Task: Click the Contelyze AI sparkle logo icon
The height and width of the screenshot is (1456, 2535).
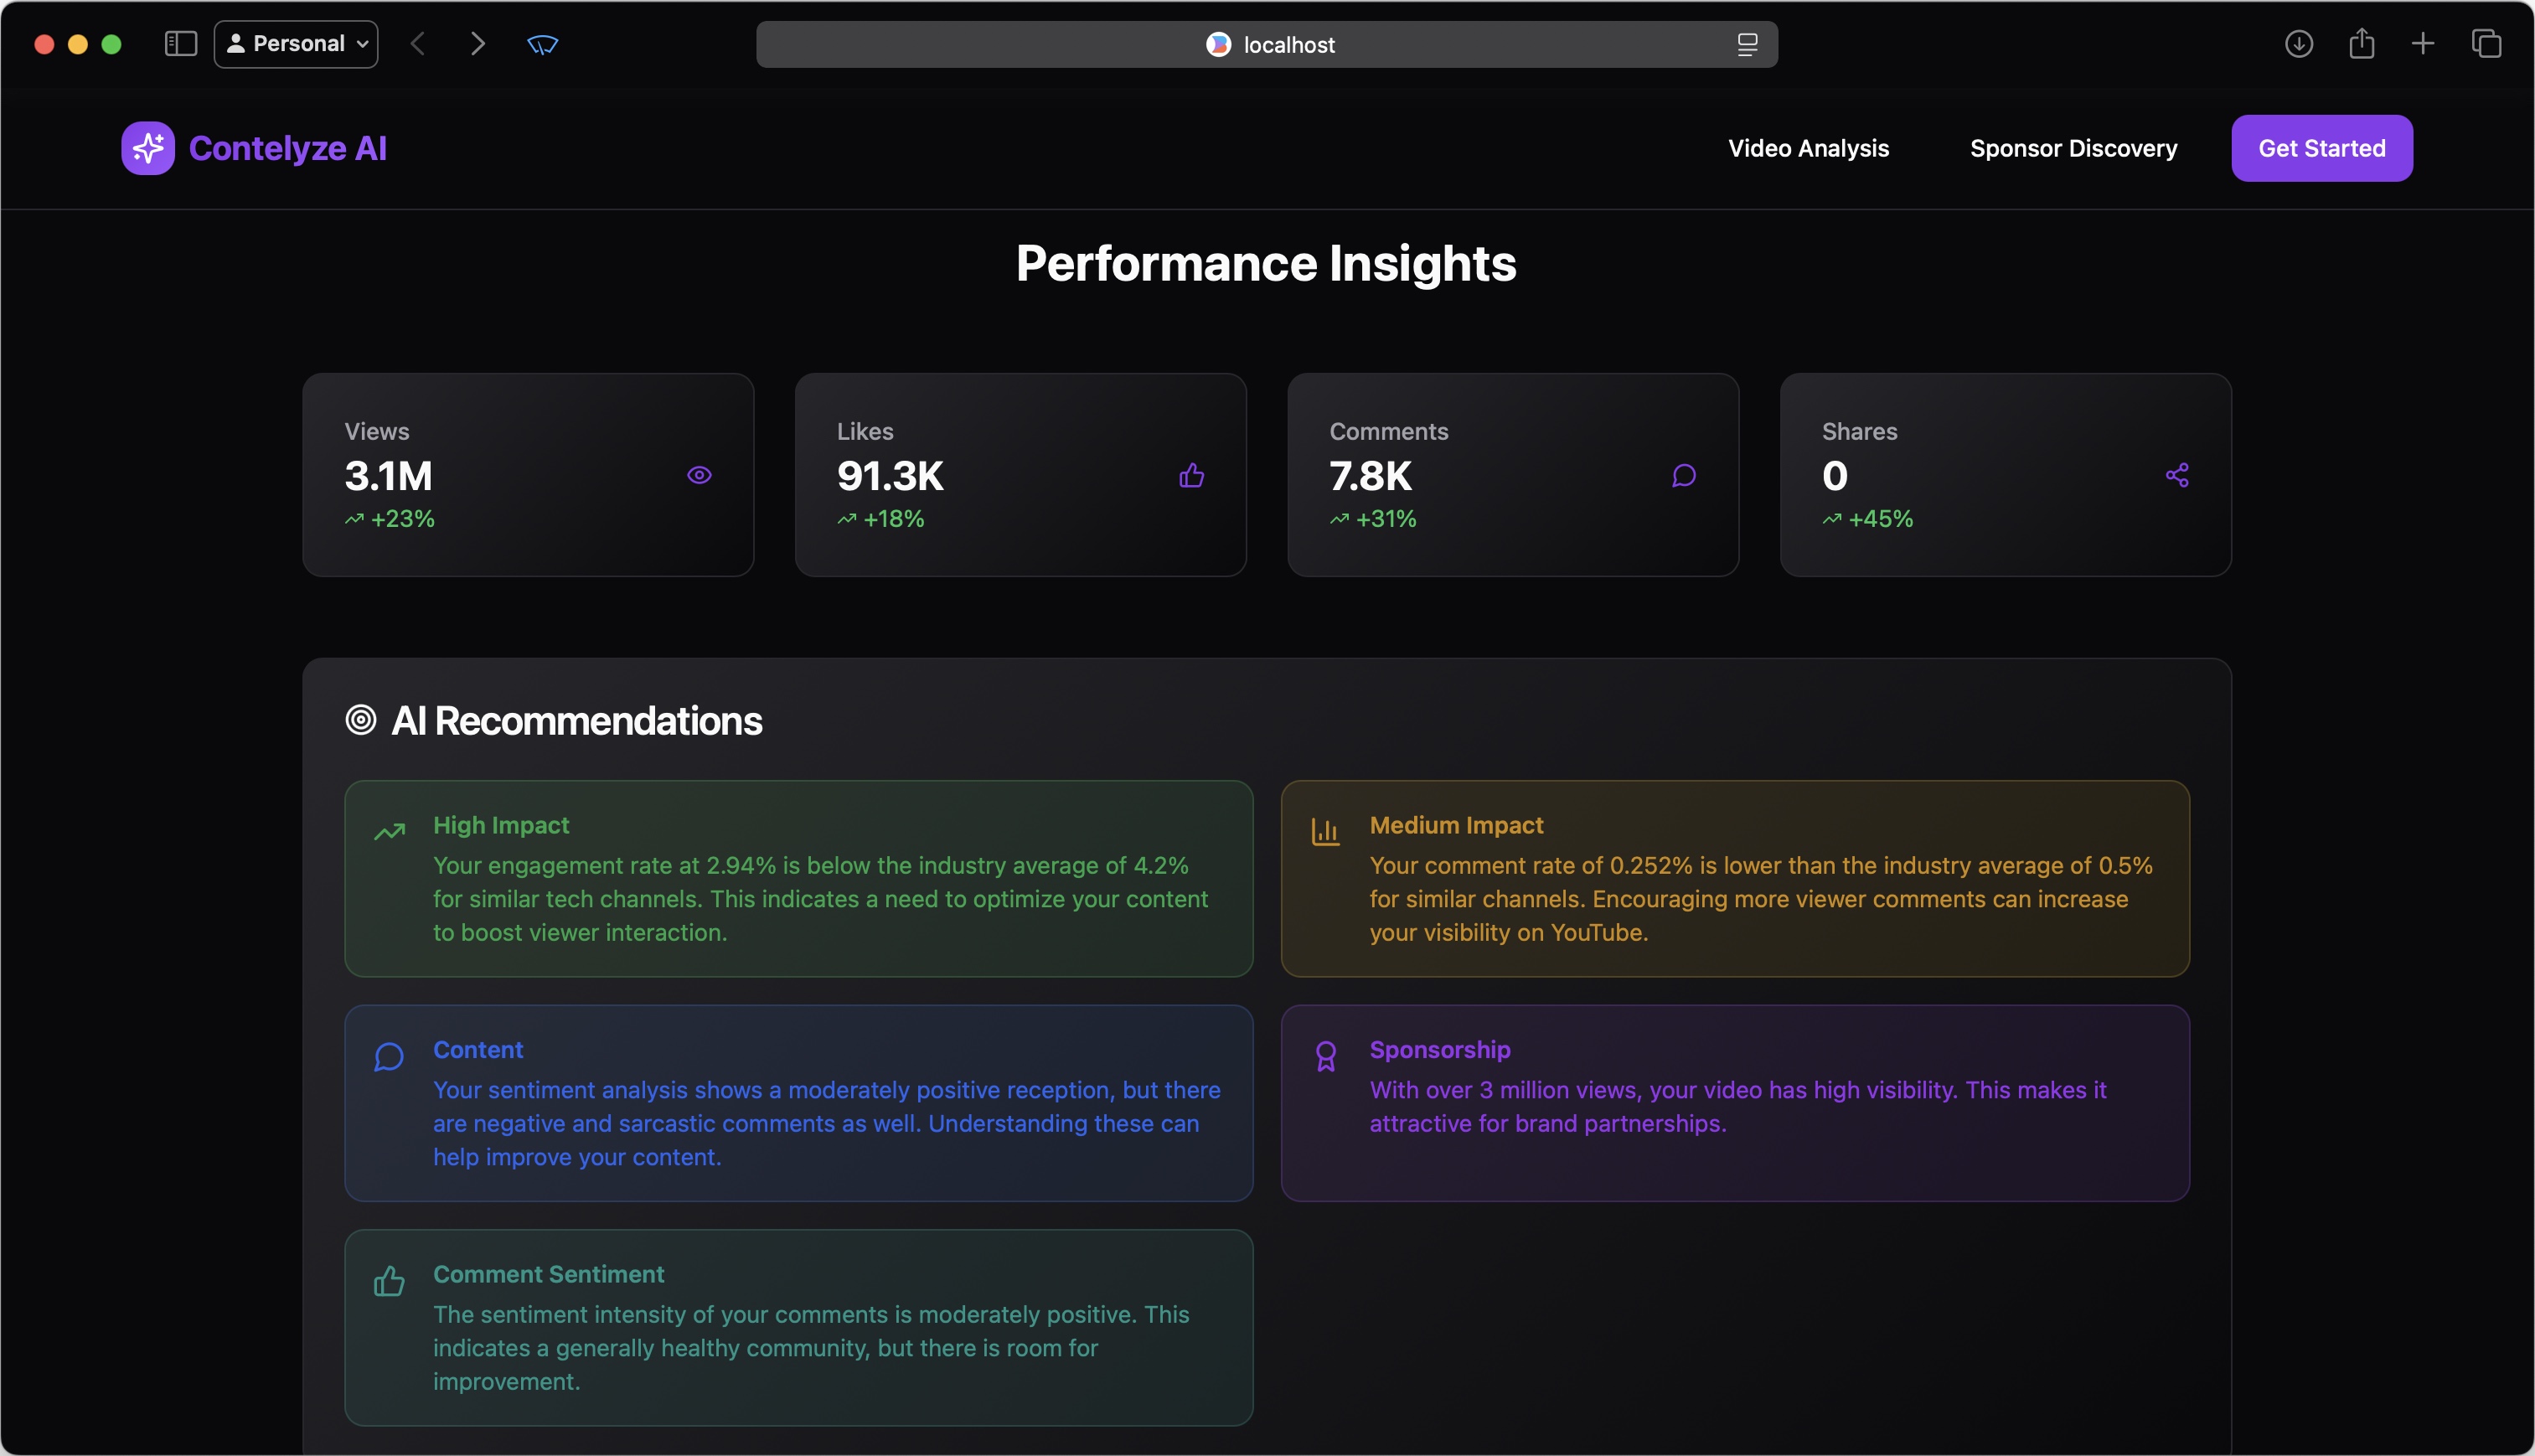Action: [148, 148]
